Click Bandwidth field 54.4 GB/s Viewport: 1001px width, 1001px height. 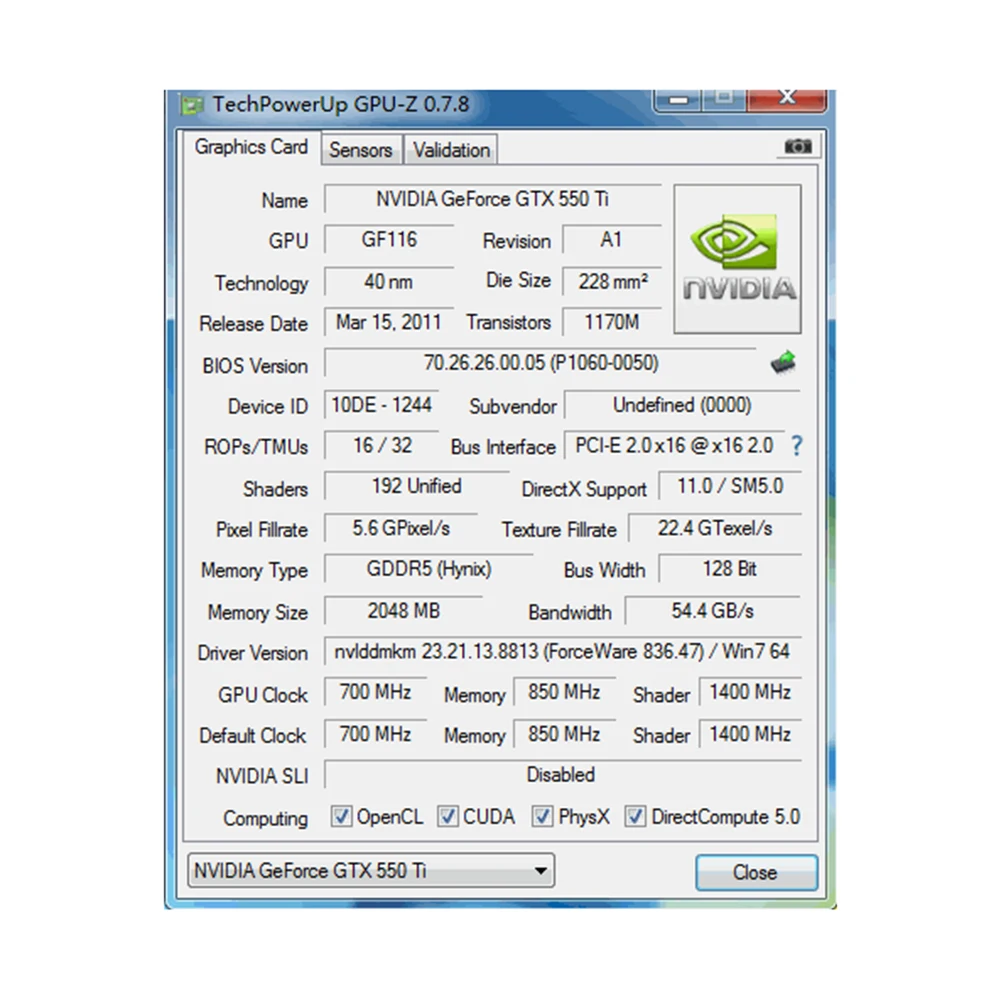click(712, 611)
